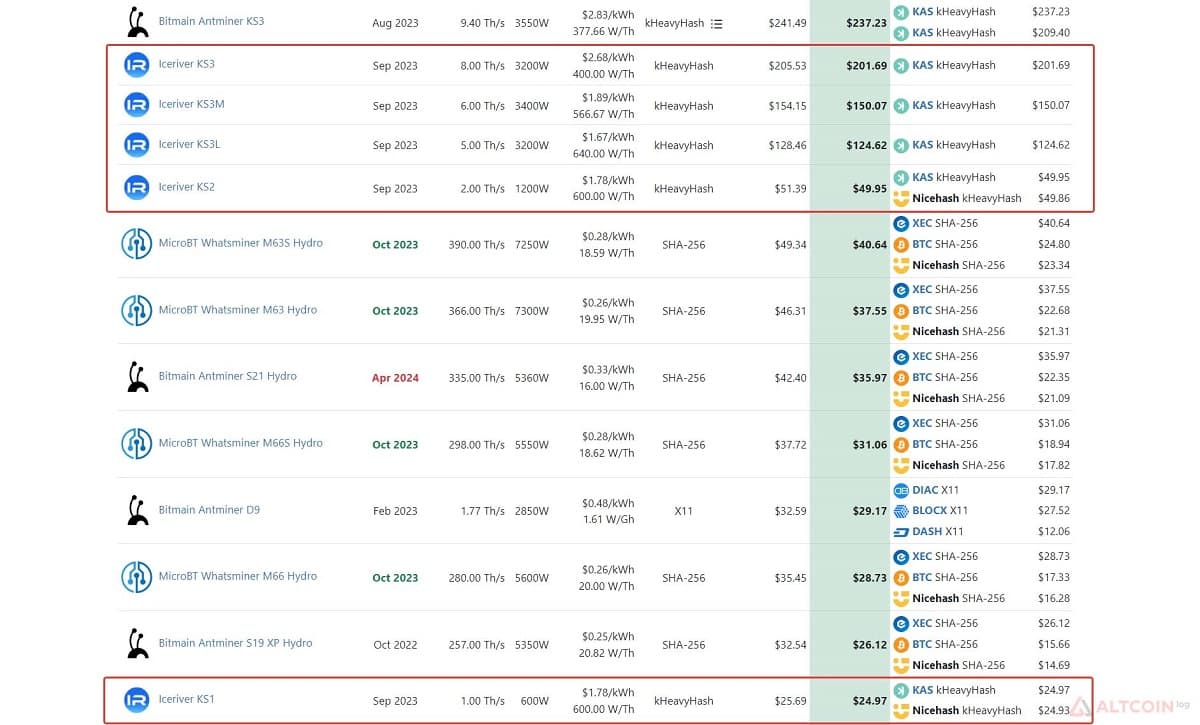Click the Iceriver logo beside Iceriver KS1
This screenshot has height=725, width=1200.
[x=136, y=700]
